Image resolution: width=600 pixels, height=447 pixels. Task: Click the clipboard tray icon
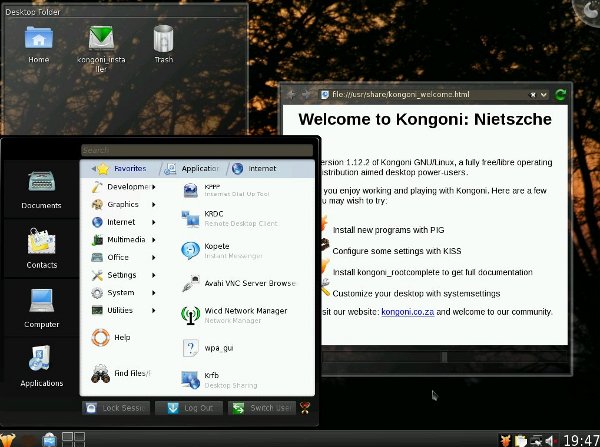pos(520,440)
